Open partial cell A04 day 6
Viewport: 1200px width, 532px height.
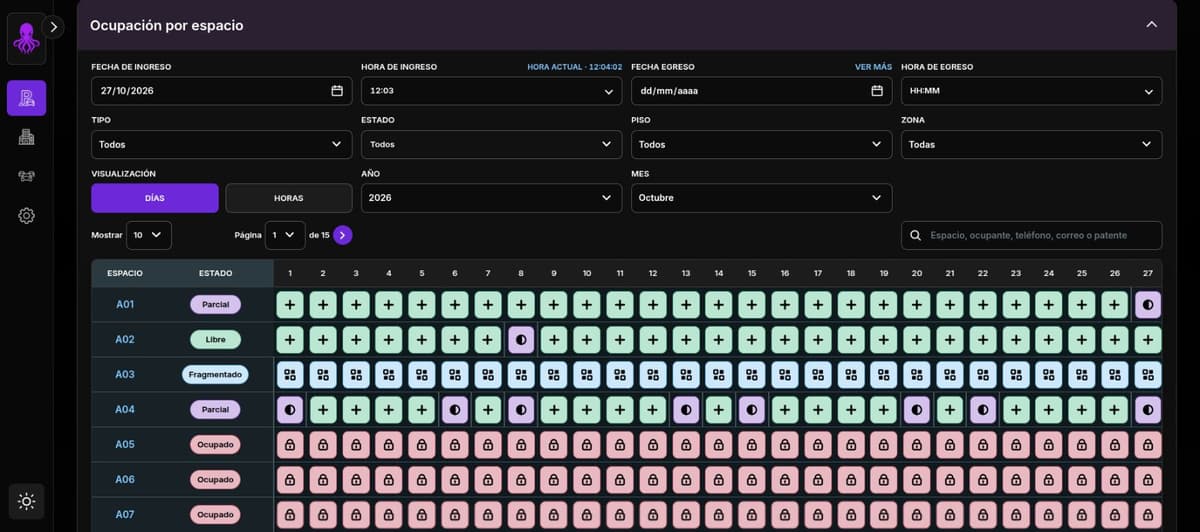click(x=455, y=409)
